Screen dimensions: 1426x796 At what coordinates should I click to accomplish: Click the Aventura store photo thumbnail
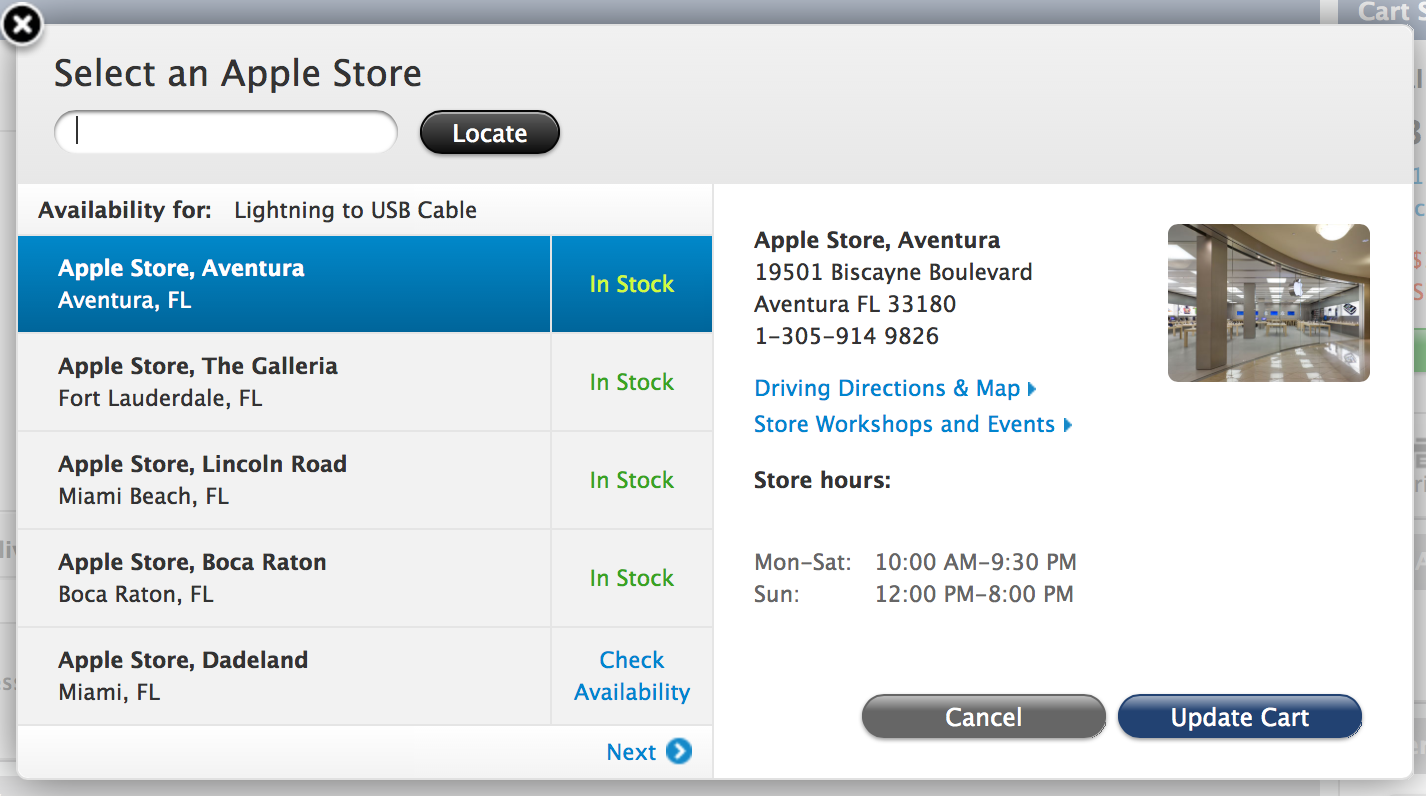coord(1269,303)
